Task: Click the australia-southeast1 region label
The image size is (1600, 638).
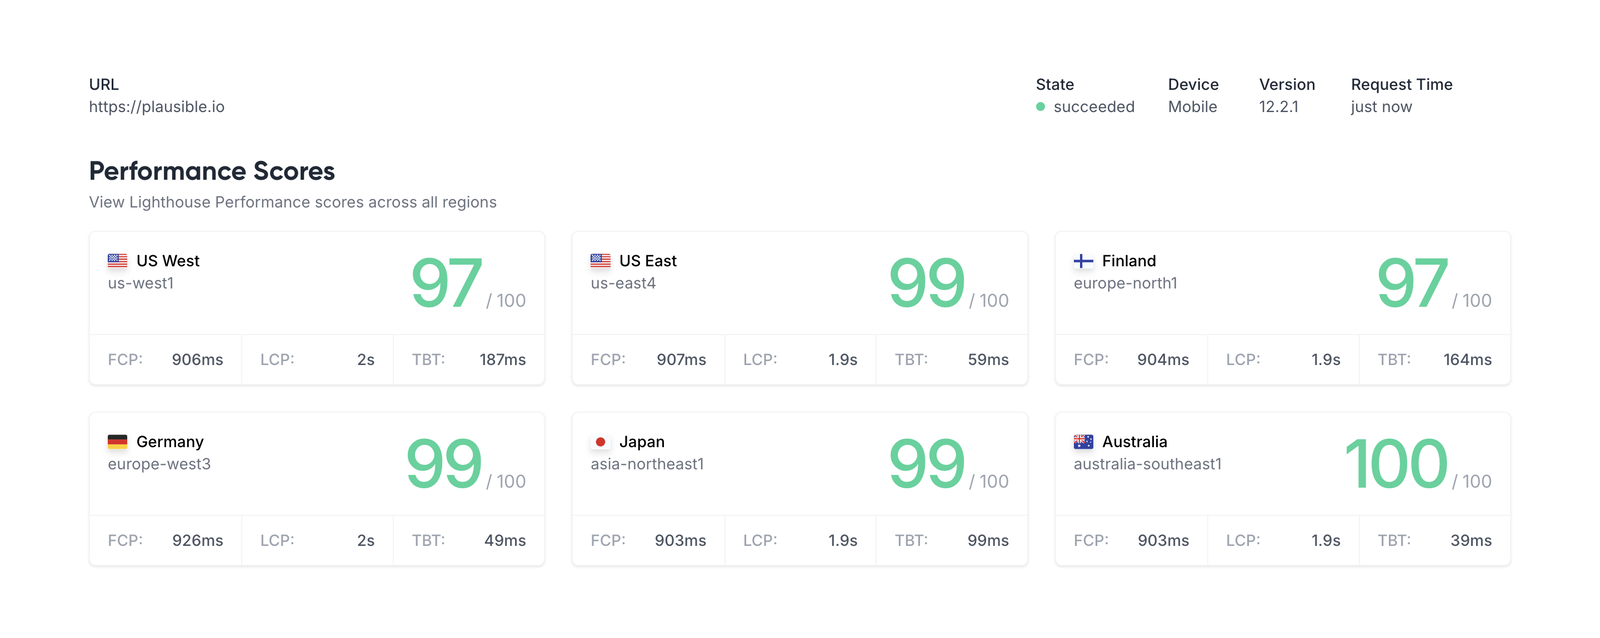Action: (1147, 464)
